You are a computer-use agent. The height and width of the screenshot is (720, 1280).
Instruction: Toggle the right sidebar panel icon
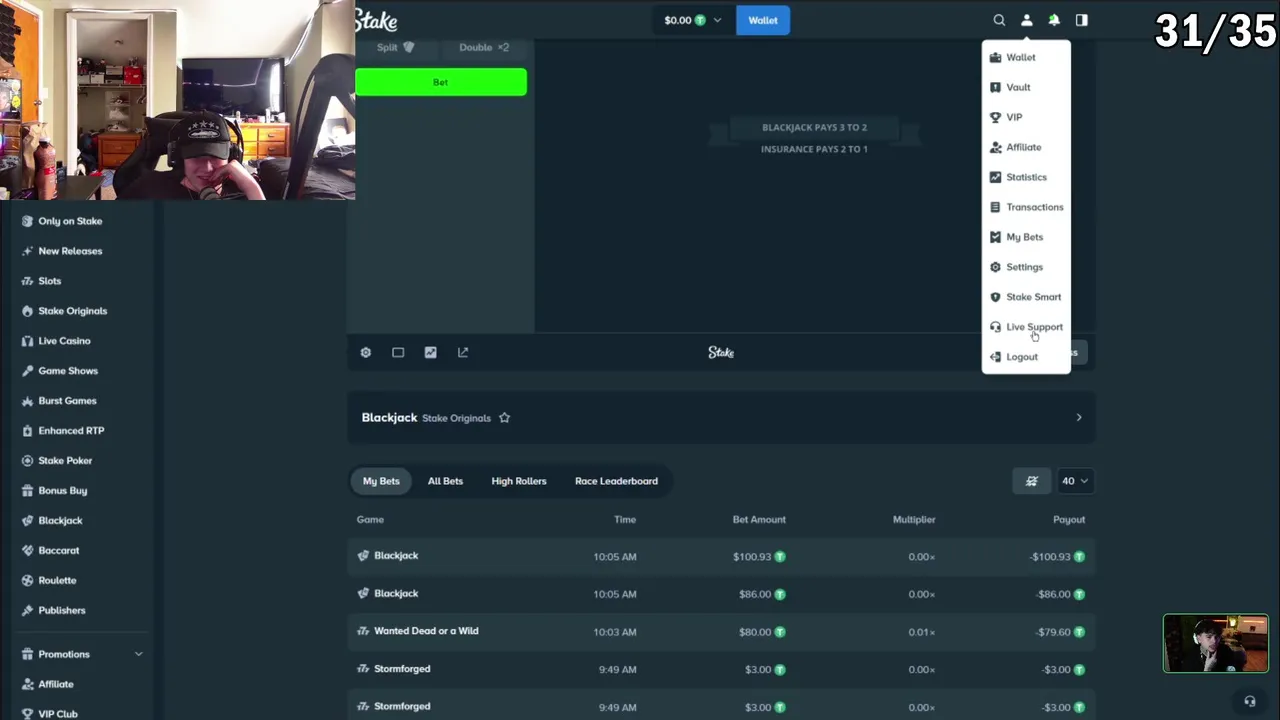tap(1081, 20)
